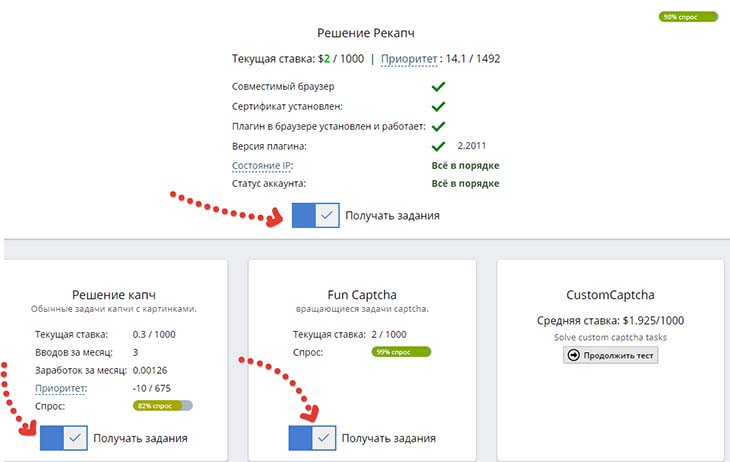The image size is (730, 462).
Task: Click the Всё в порядке account status text
Action: coord(465,184)
